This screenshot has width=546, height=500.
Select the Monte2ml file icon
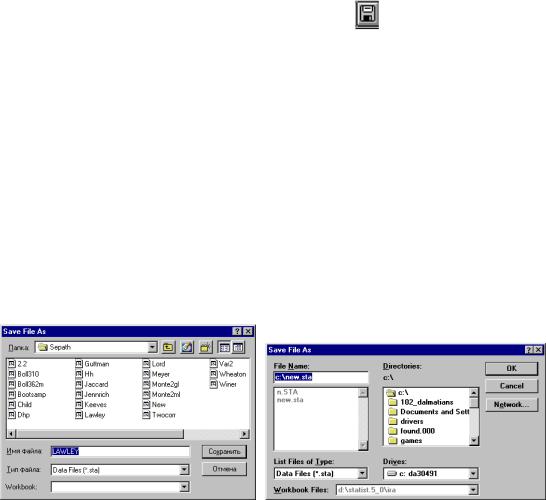pos(146,394)
